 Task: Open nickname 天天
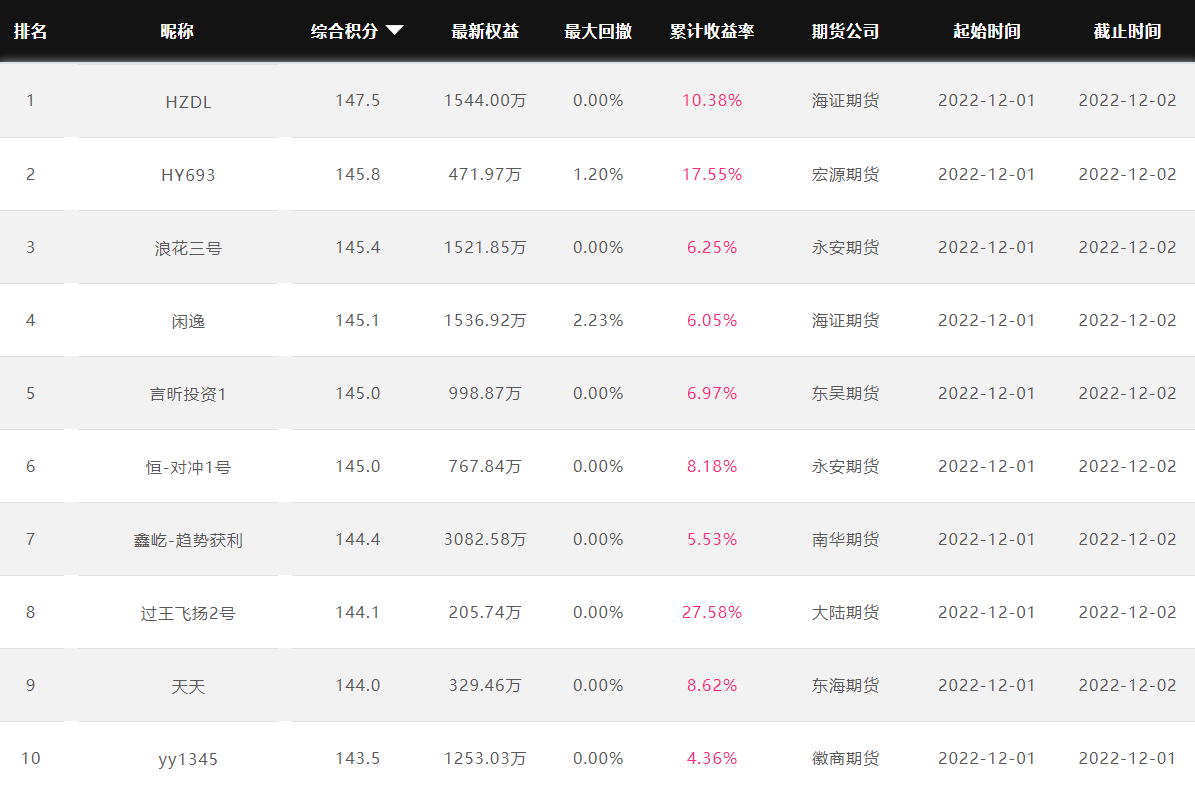(188, 687)
